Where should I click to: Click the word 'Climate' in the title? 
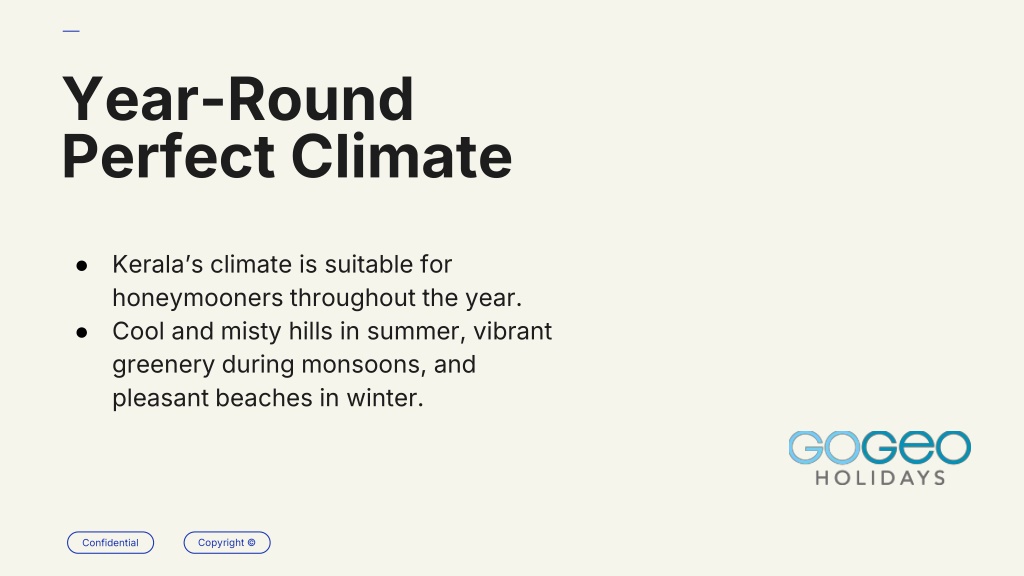401,157
